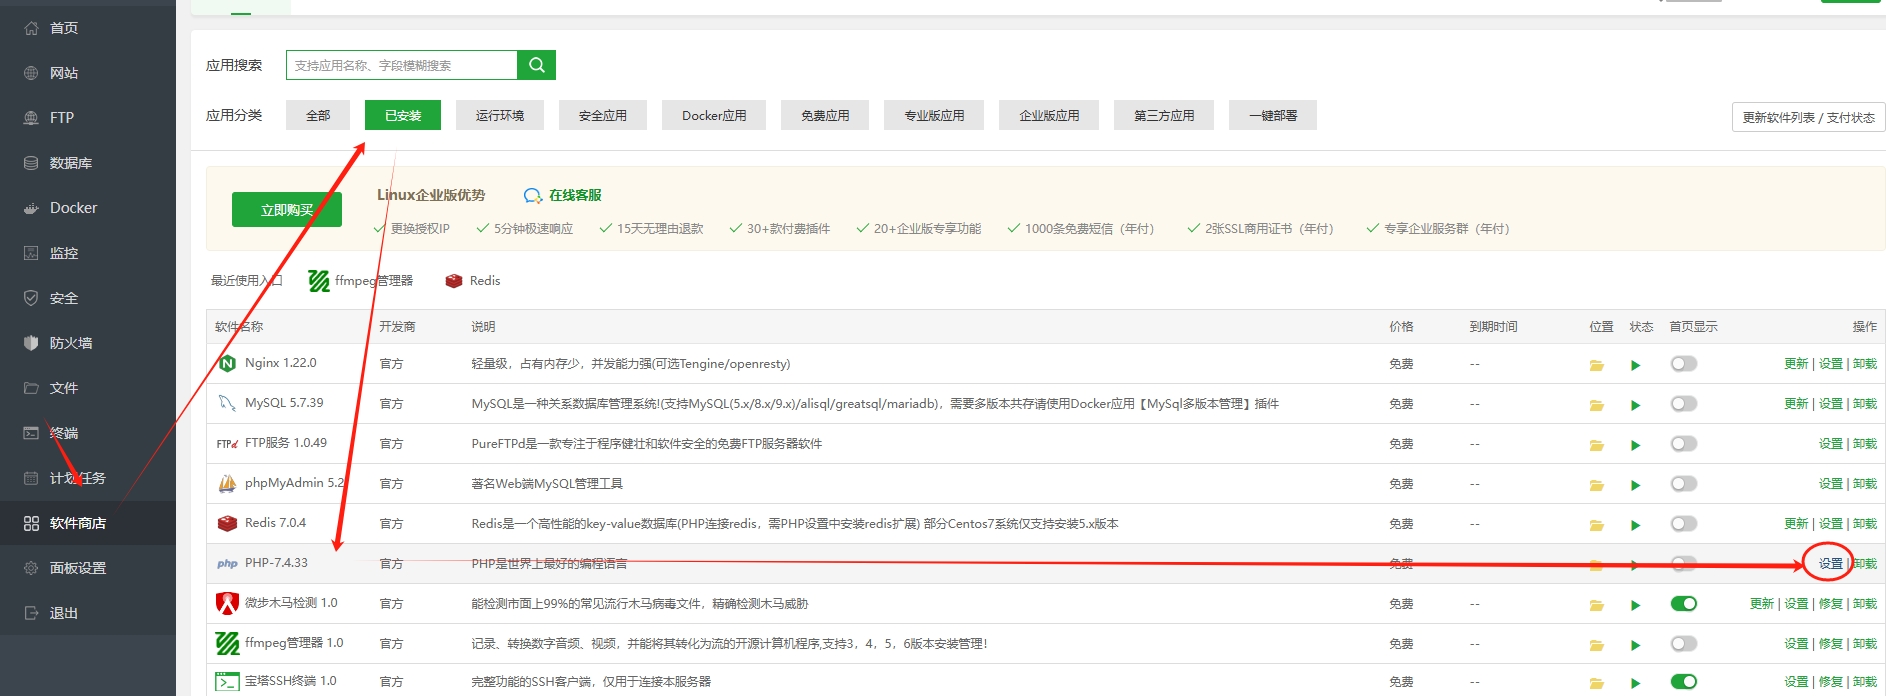
Task: Enable homepage display toggle for Nginx
Action: click(x=1683, y=364)
